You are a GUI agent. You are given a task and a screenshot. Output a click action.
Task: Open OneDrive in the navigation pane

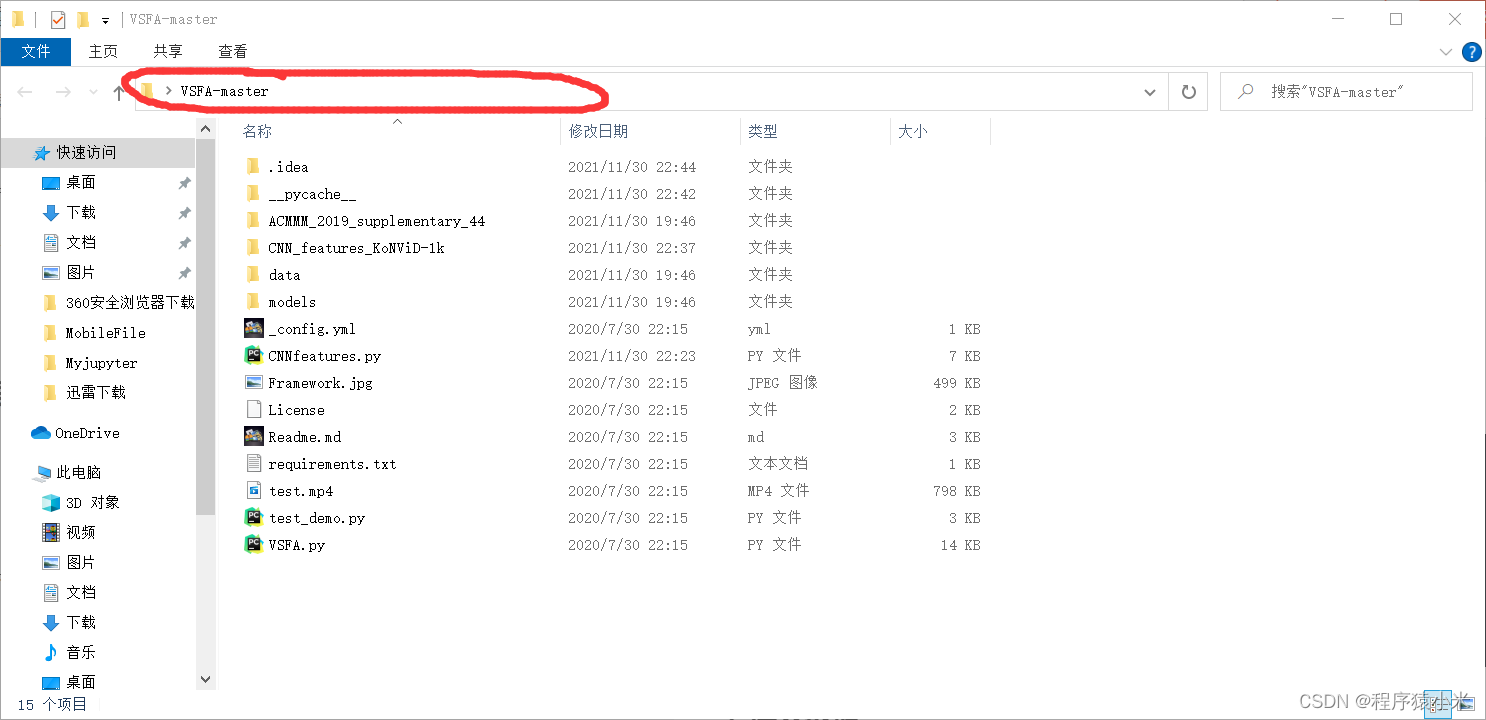[x=87, y=433]
